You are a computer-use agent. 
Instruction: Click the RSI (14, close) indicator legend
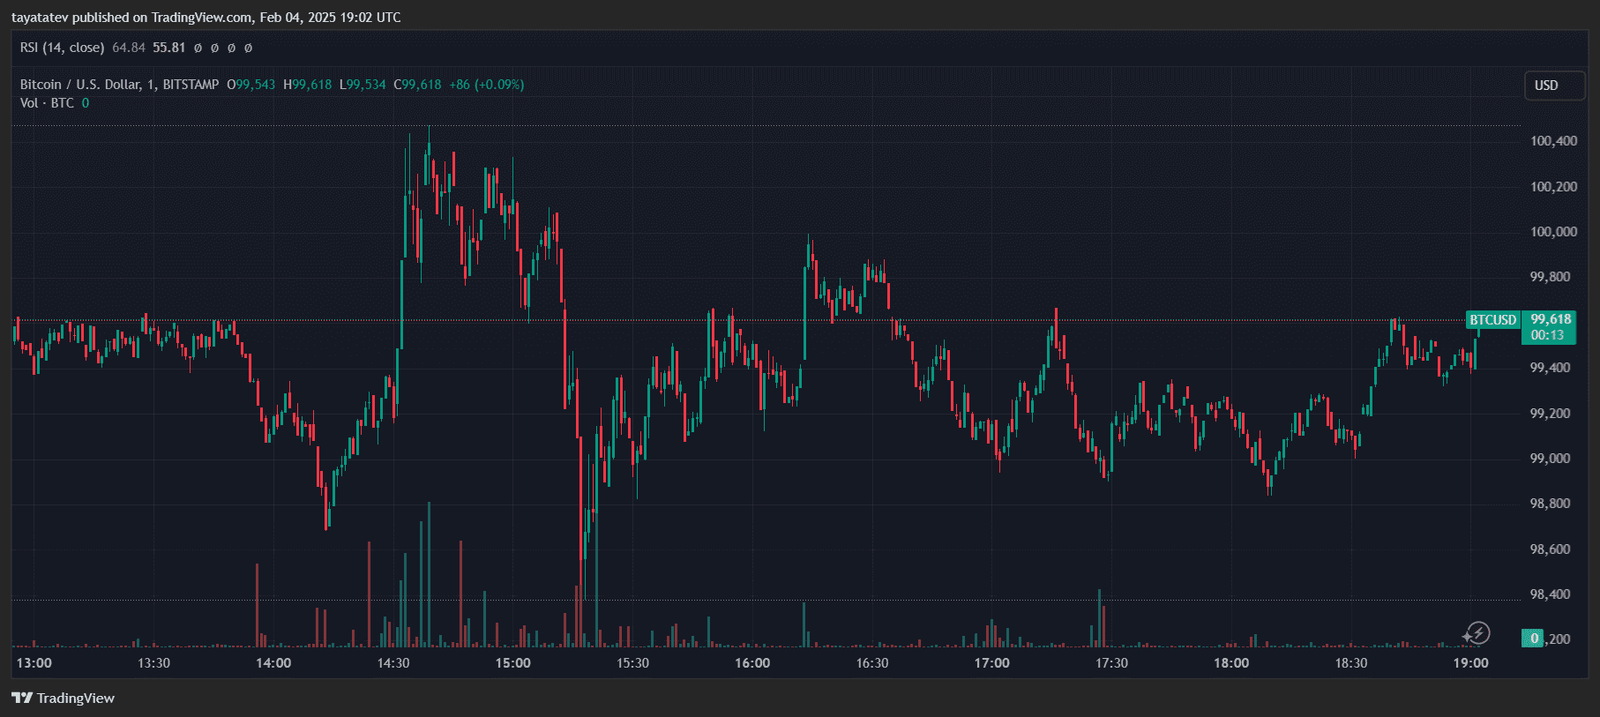[x=62, y=47]
